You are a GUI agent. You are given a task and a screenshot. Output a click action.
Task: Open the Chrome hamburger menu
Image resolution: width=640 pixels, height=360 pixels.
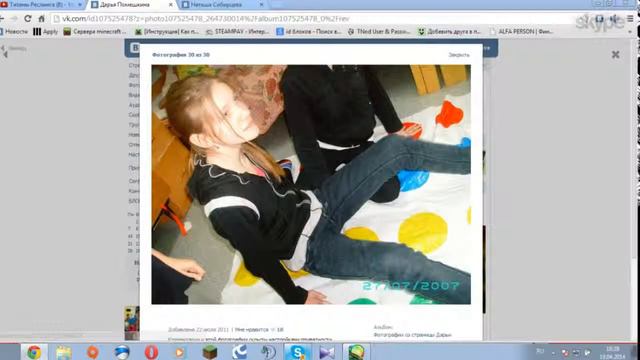click(x=630, y=18)
